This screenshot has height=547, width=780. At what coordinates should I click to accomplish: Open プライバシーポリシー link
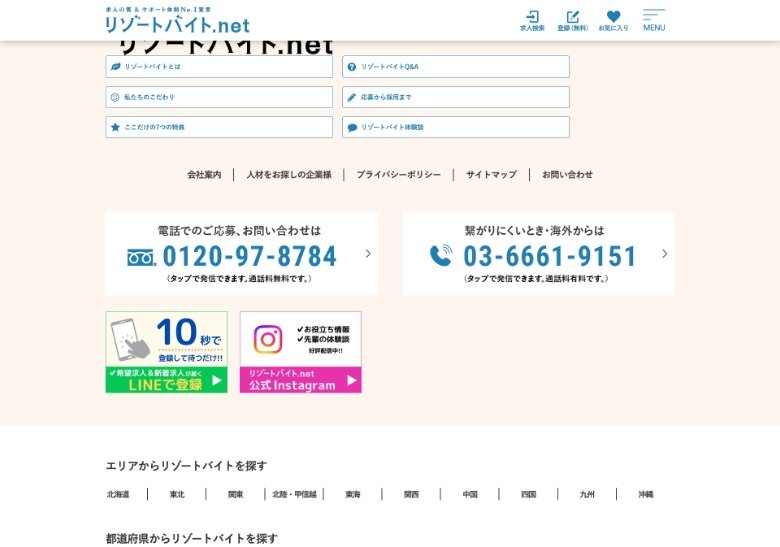pos(398,175)
